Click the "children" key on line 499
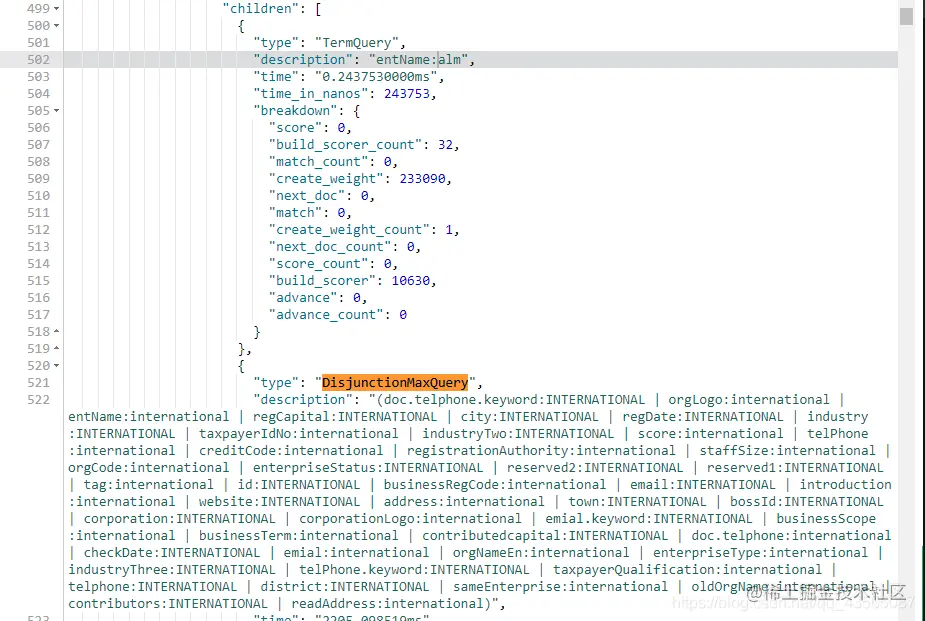The width and height of the screenshot is (925, 621). pos(261,8)
